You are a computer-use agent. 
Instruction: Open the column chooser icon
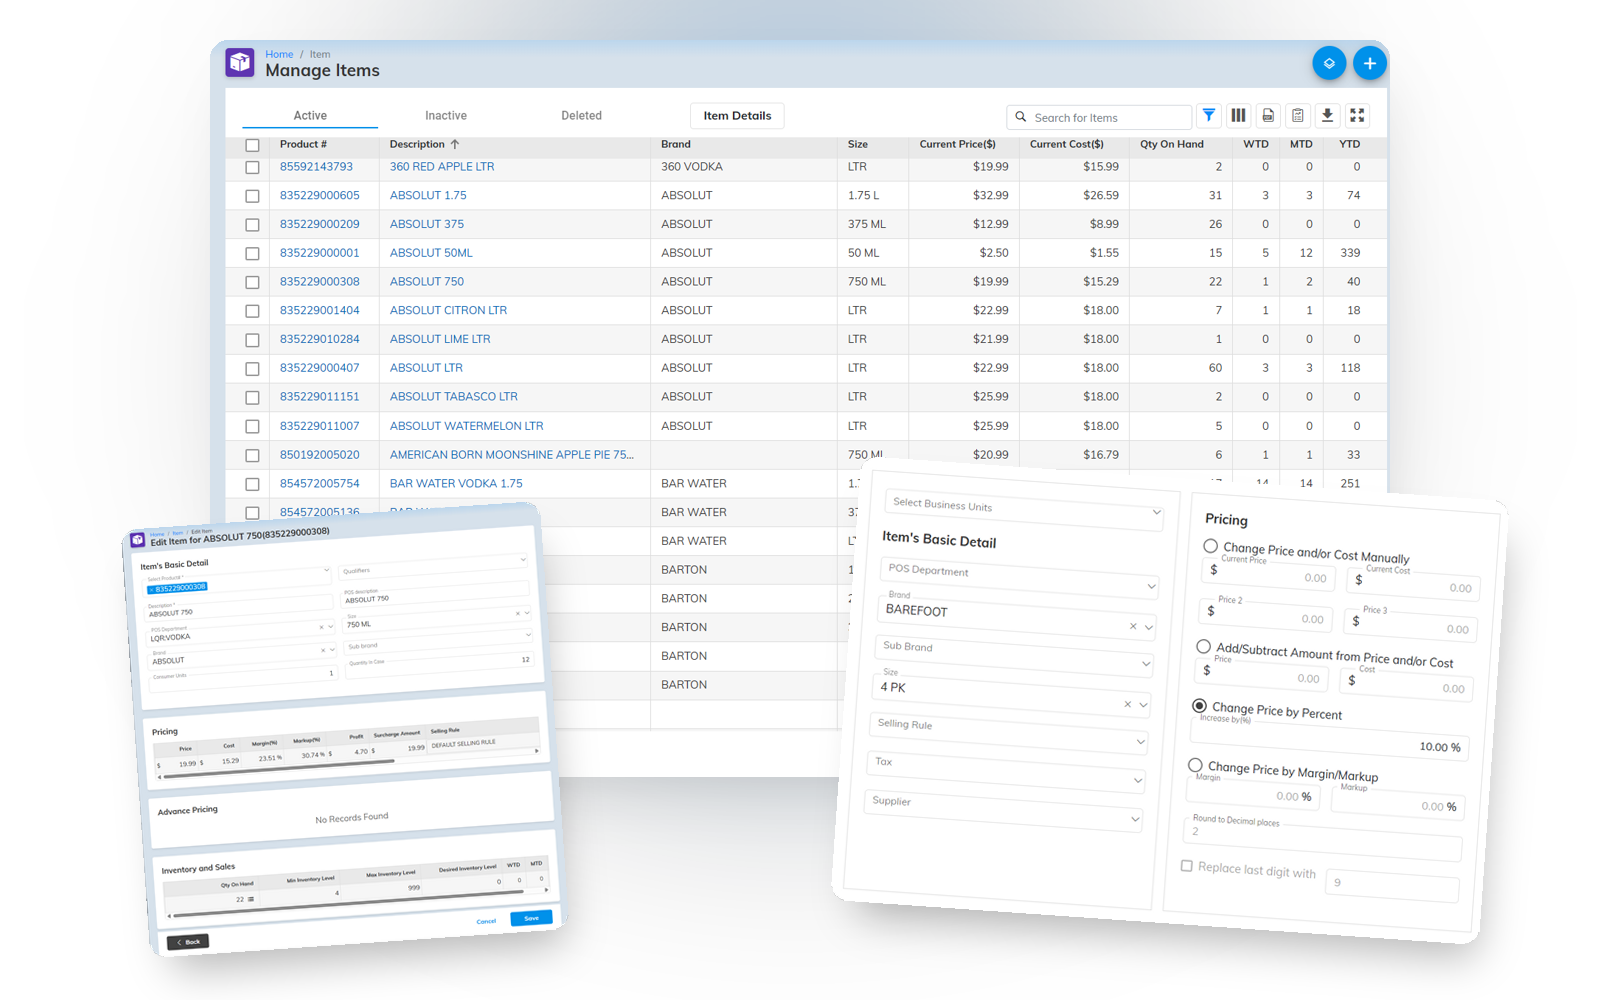click(1238, 116)
